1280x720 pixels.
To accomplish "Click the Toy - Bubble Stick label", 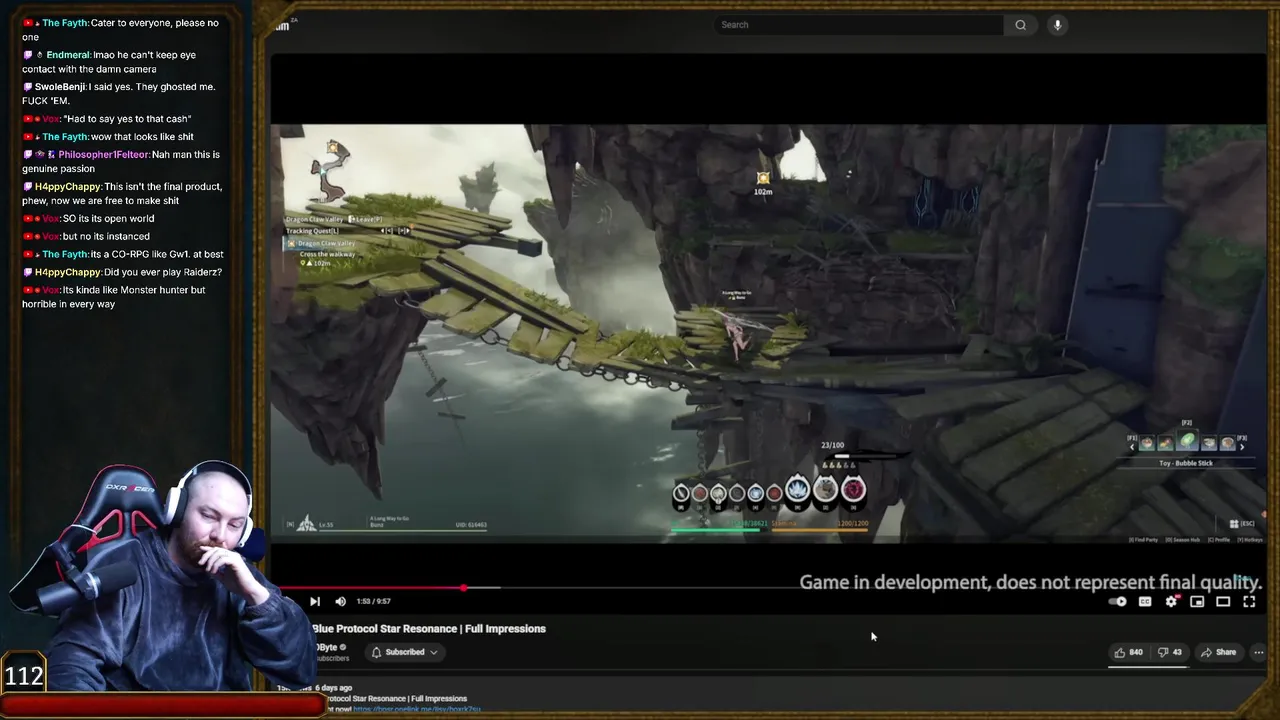I will (1186, 463).
